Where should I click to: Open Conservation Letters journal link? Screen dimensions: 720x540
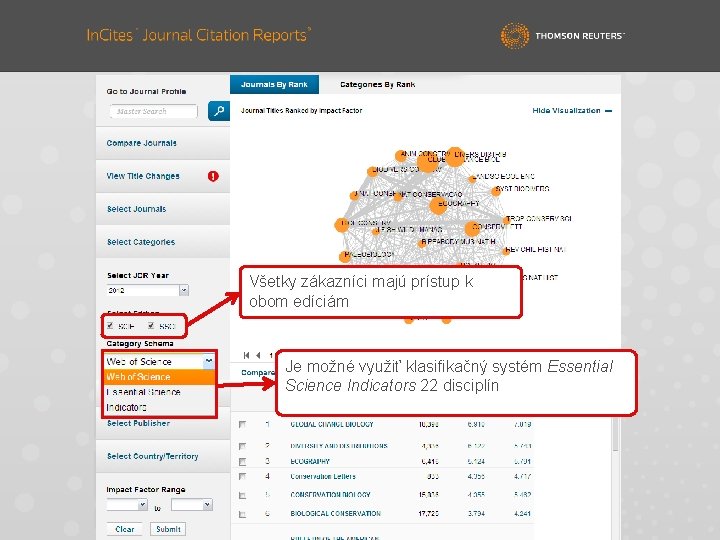[x=323, y=477]
